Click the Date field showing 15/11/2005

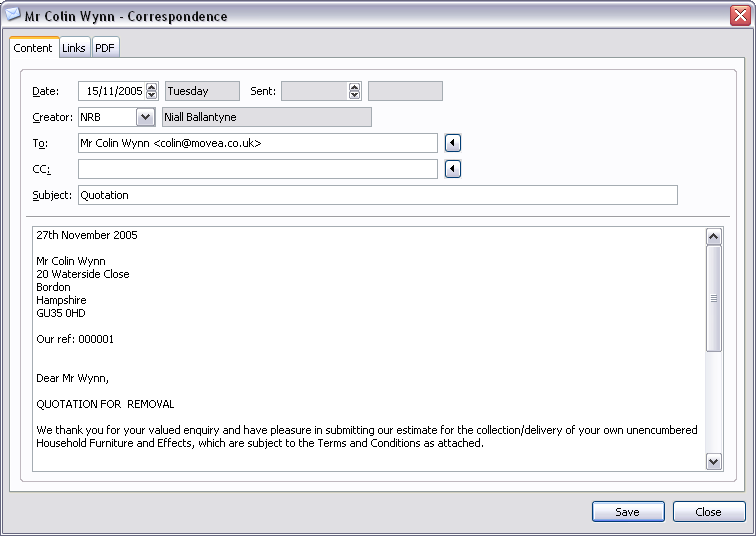pyautogui.click(x=111, y=91)
